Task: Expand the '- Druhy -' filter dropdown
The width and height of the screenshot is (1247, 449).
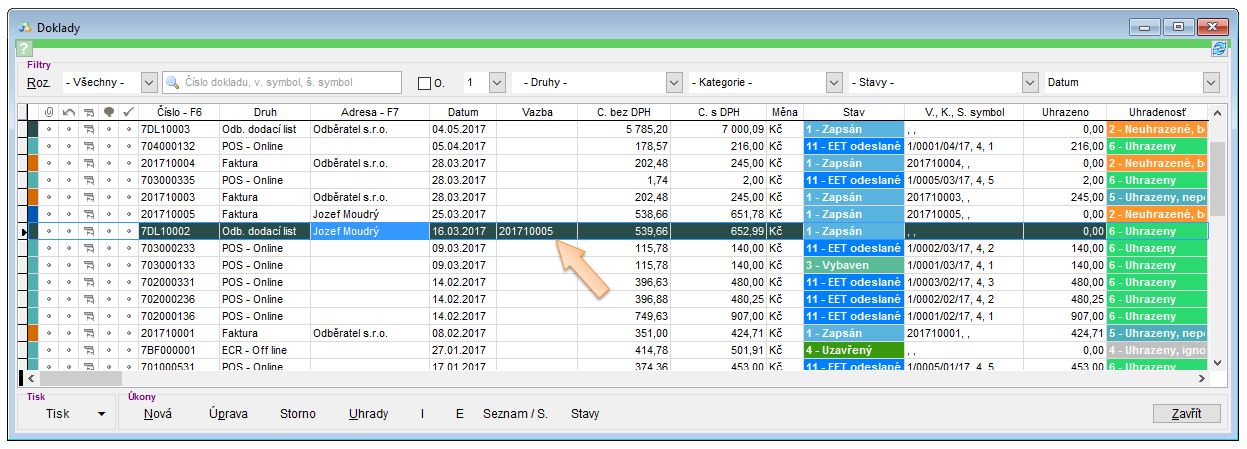Action: pos(674,83)
